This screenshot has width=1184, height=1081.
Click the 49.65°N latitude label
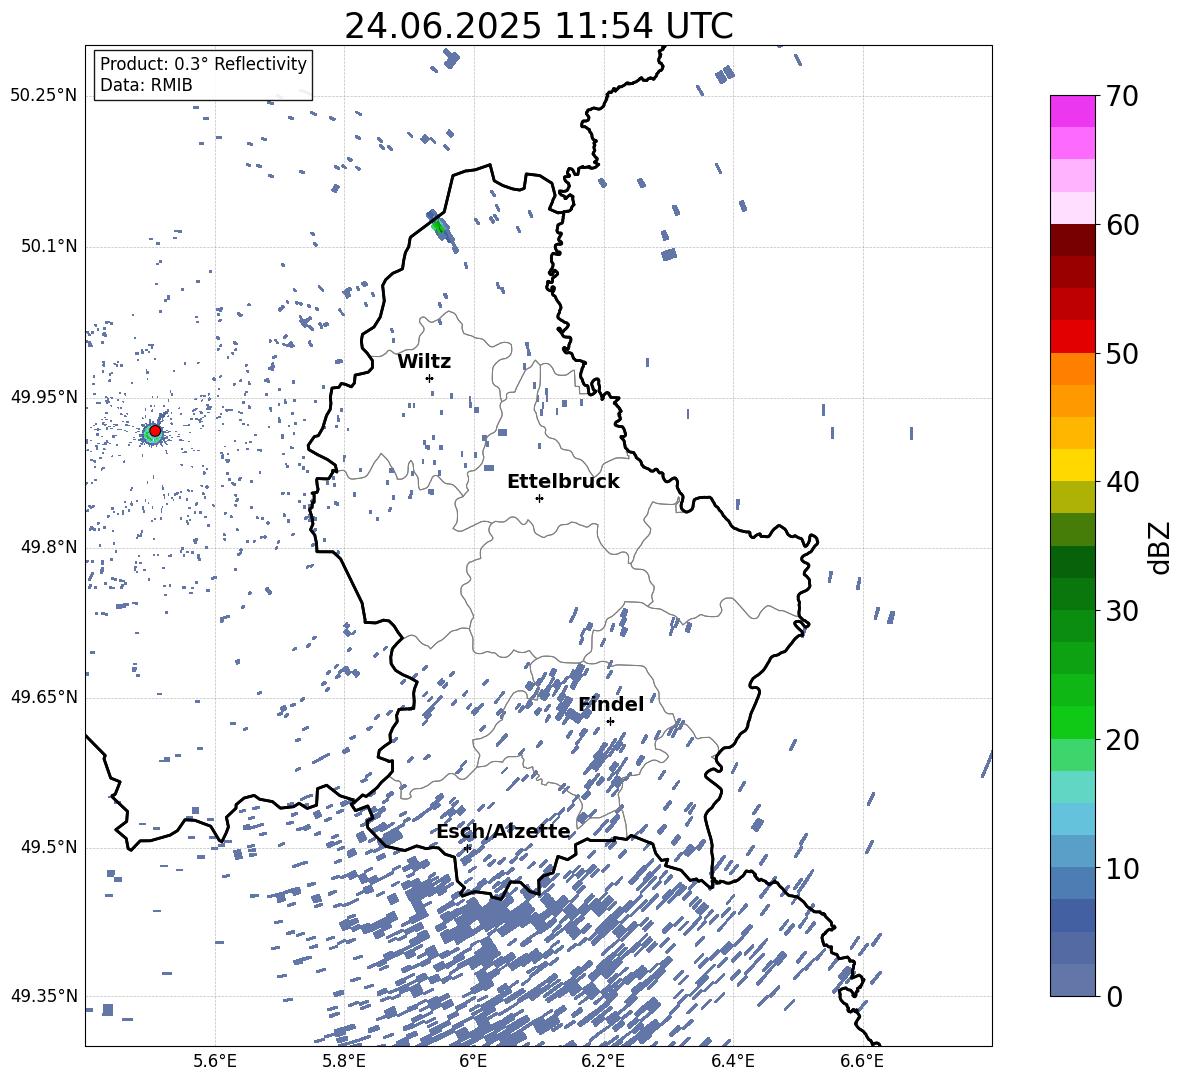pos(44,697)
